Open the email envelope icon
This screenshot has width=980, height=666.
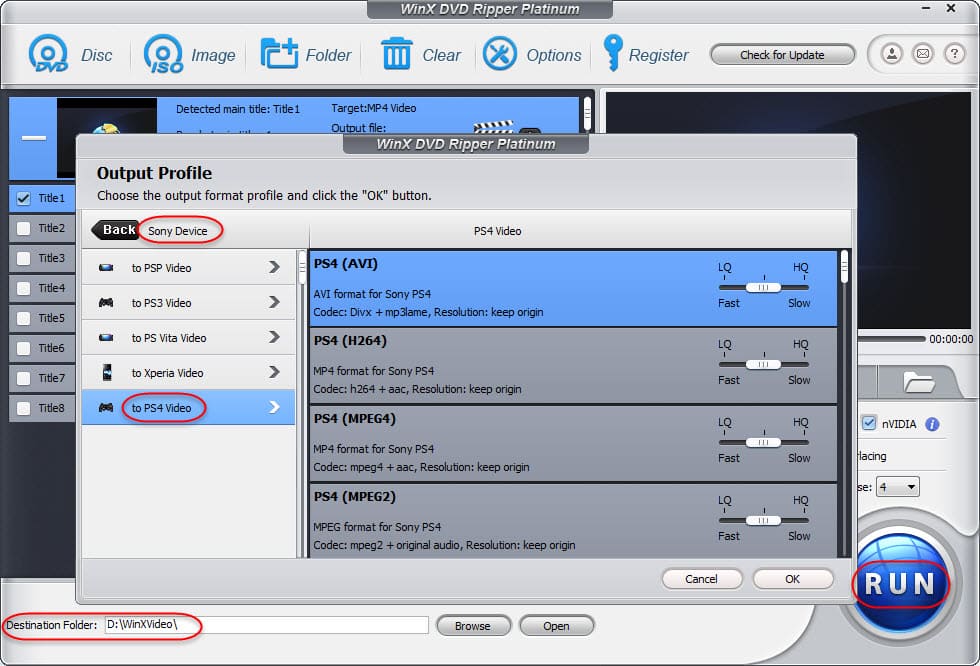[922, 54]
